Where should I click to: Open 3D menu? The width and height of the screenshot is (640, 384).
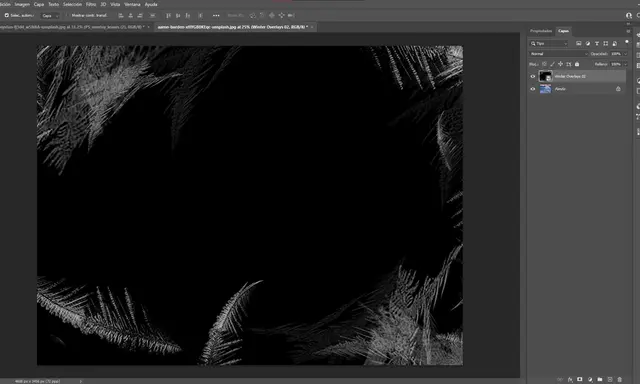click(x=103, y=4)
